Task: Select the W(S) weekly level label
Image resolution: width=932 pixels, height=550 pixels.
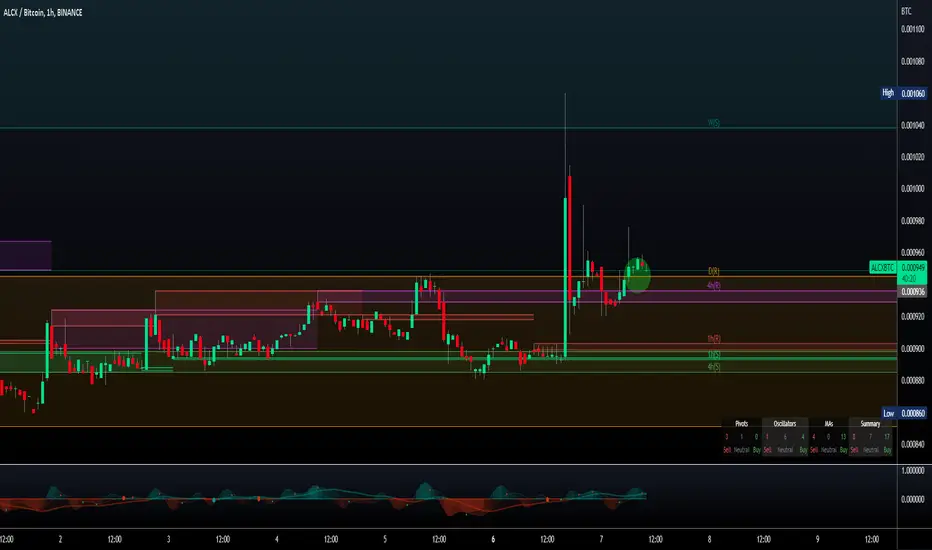Action: (x=714, y=123)
